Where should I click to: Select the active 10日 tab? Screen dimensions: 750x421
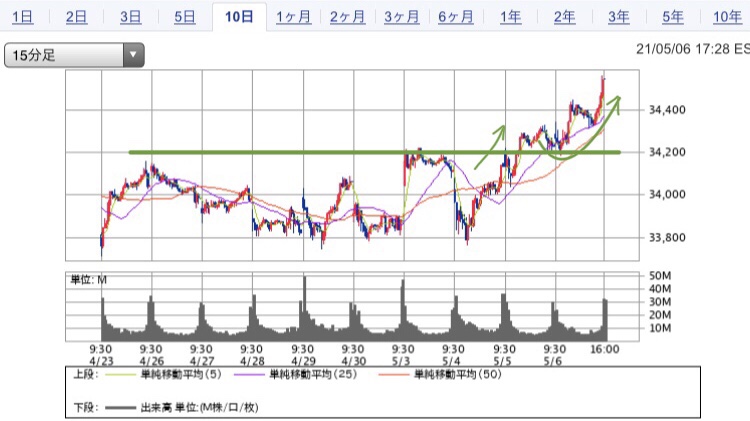(239, 17)
